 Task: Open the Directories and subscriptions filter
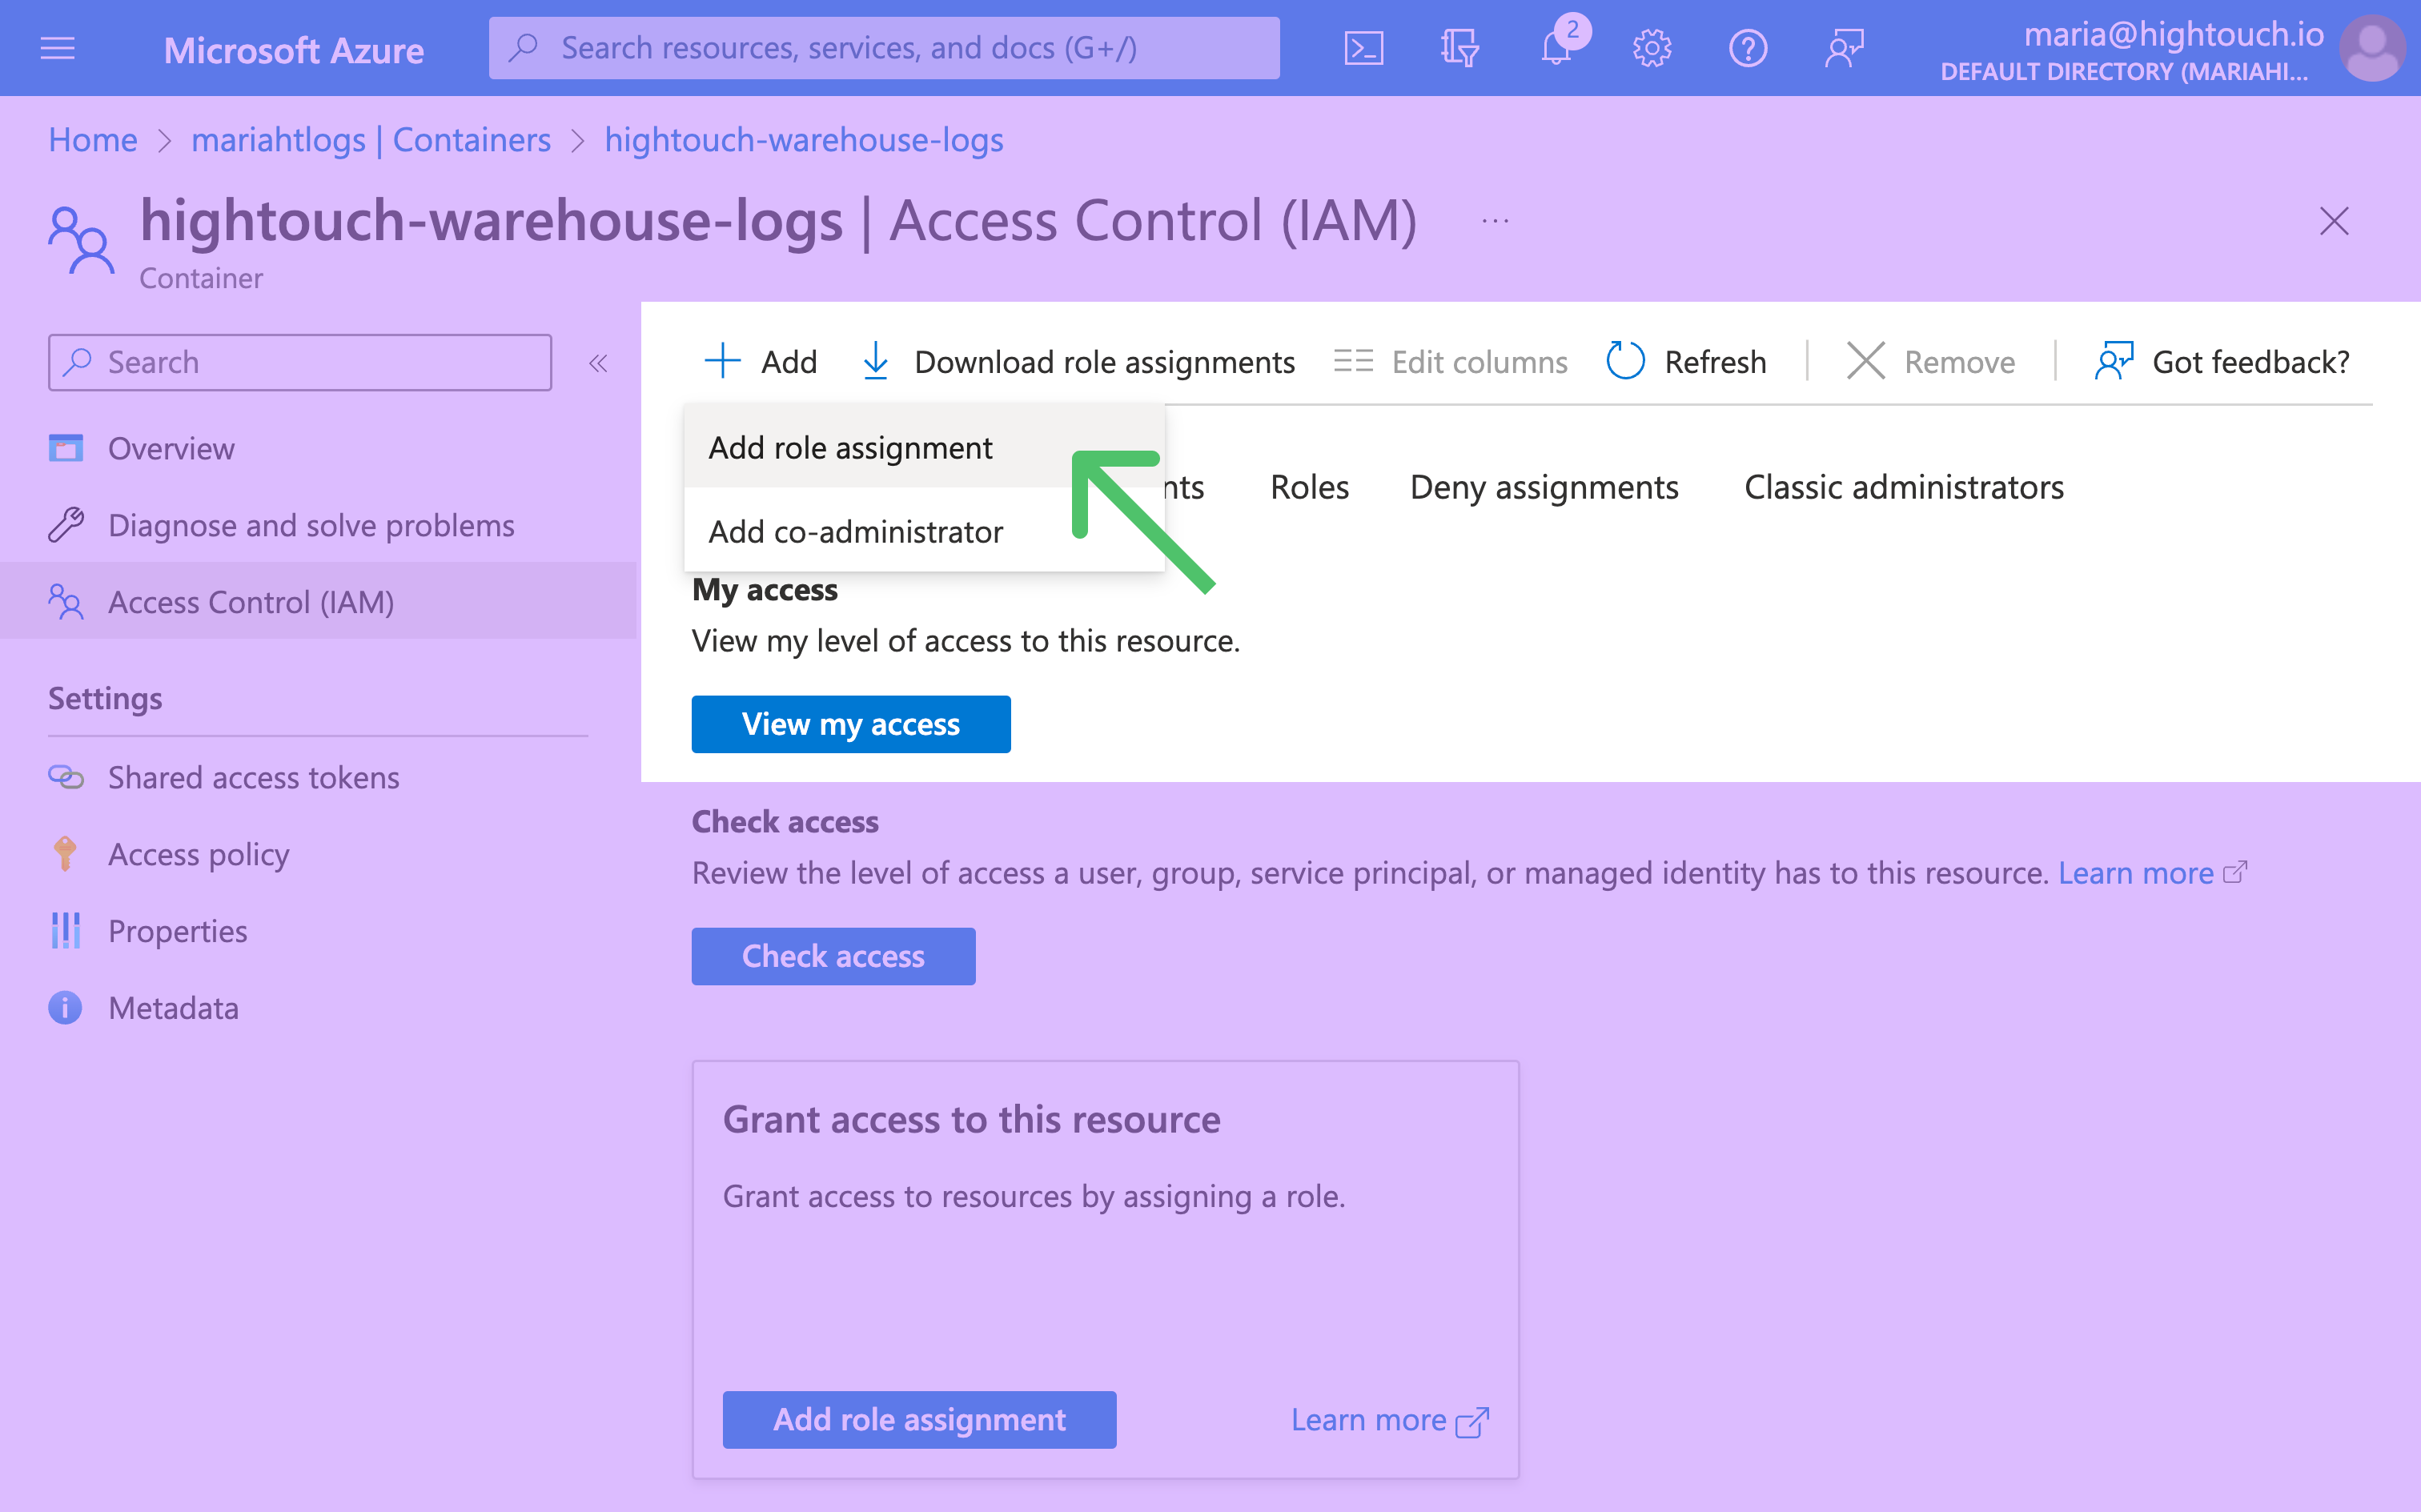(x=1459, y=48)
